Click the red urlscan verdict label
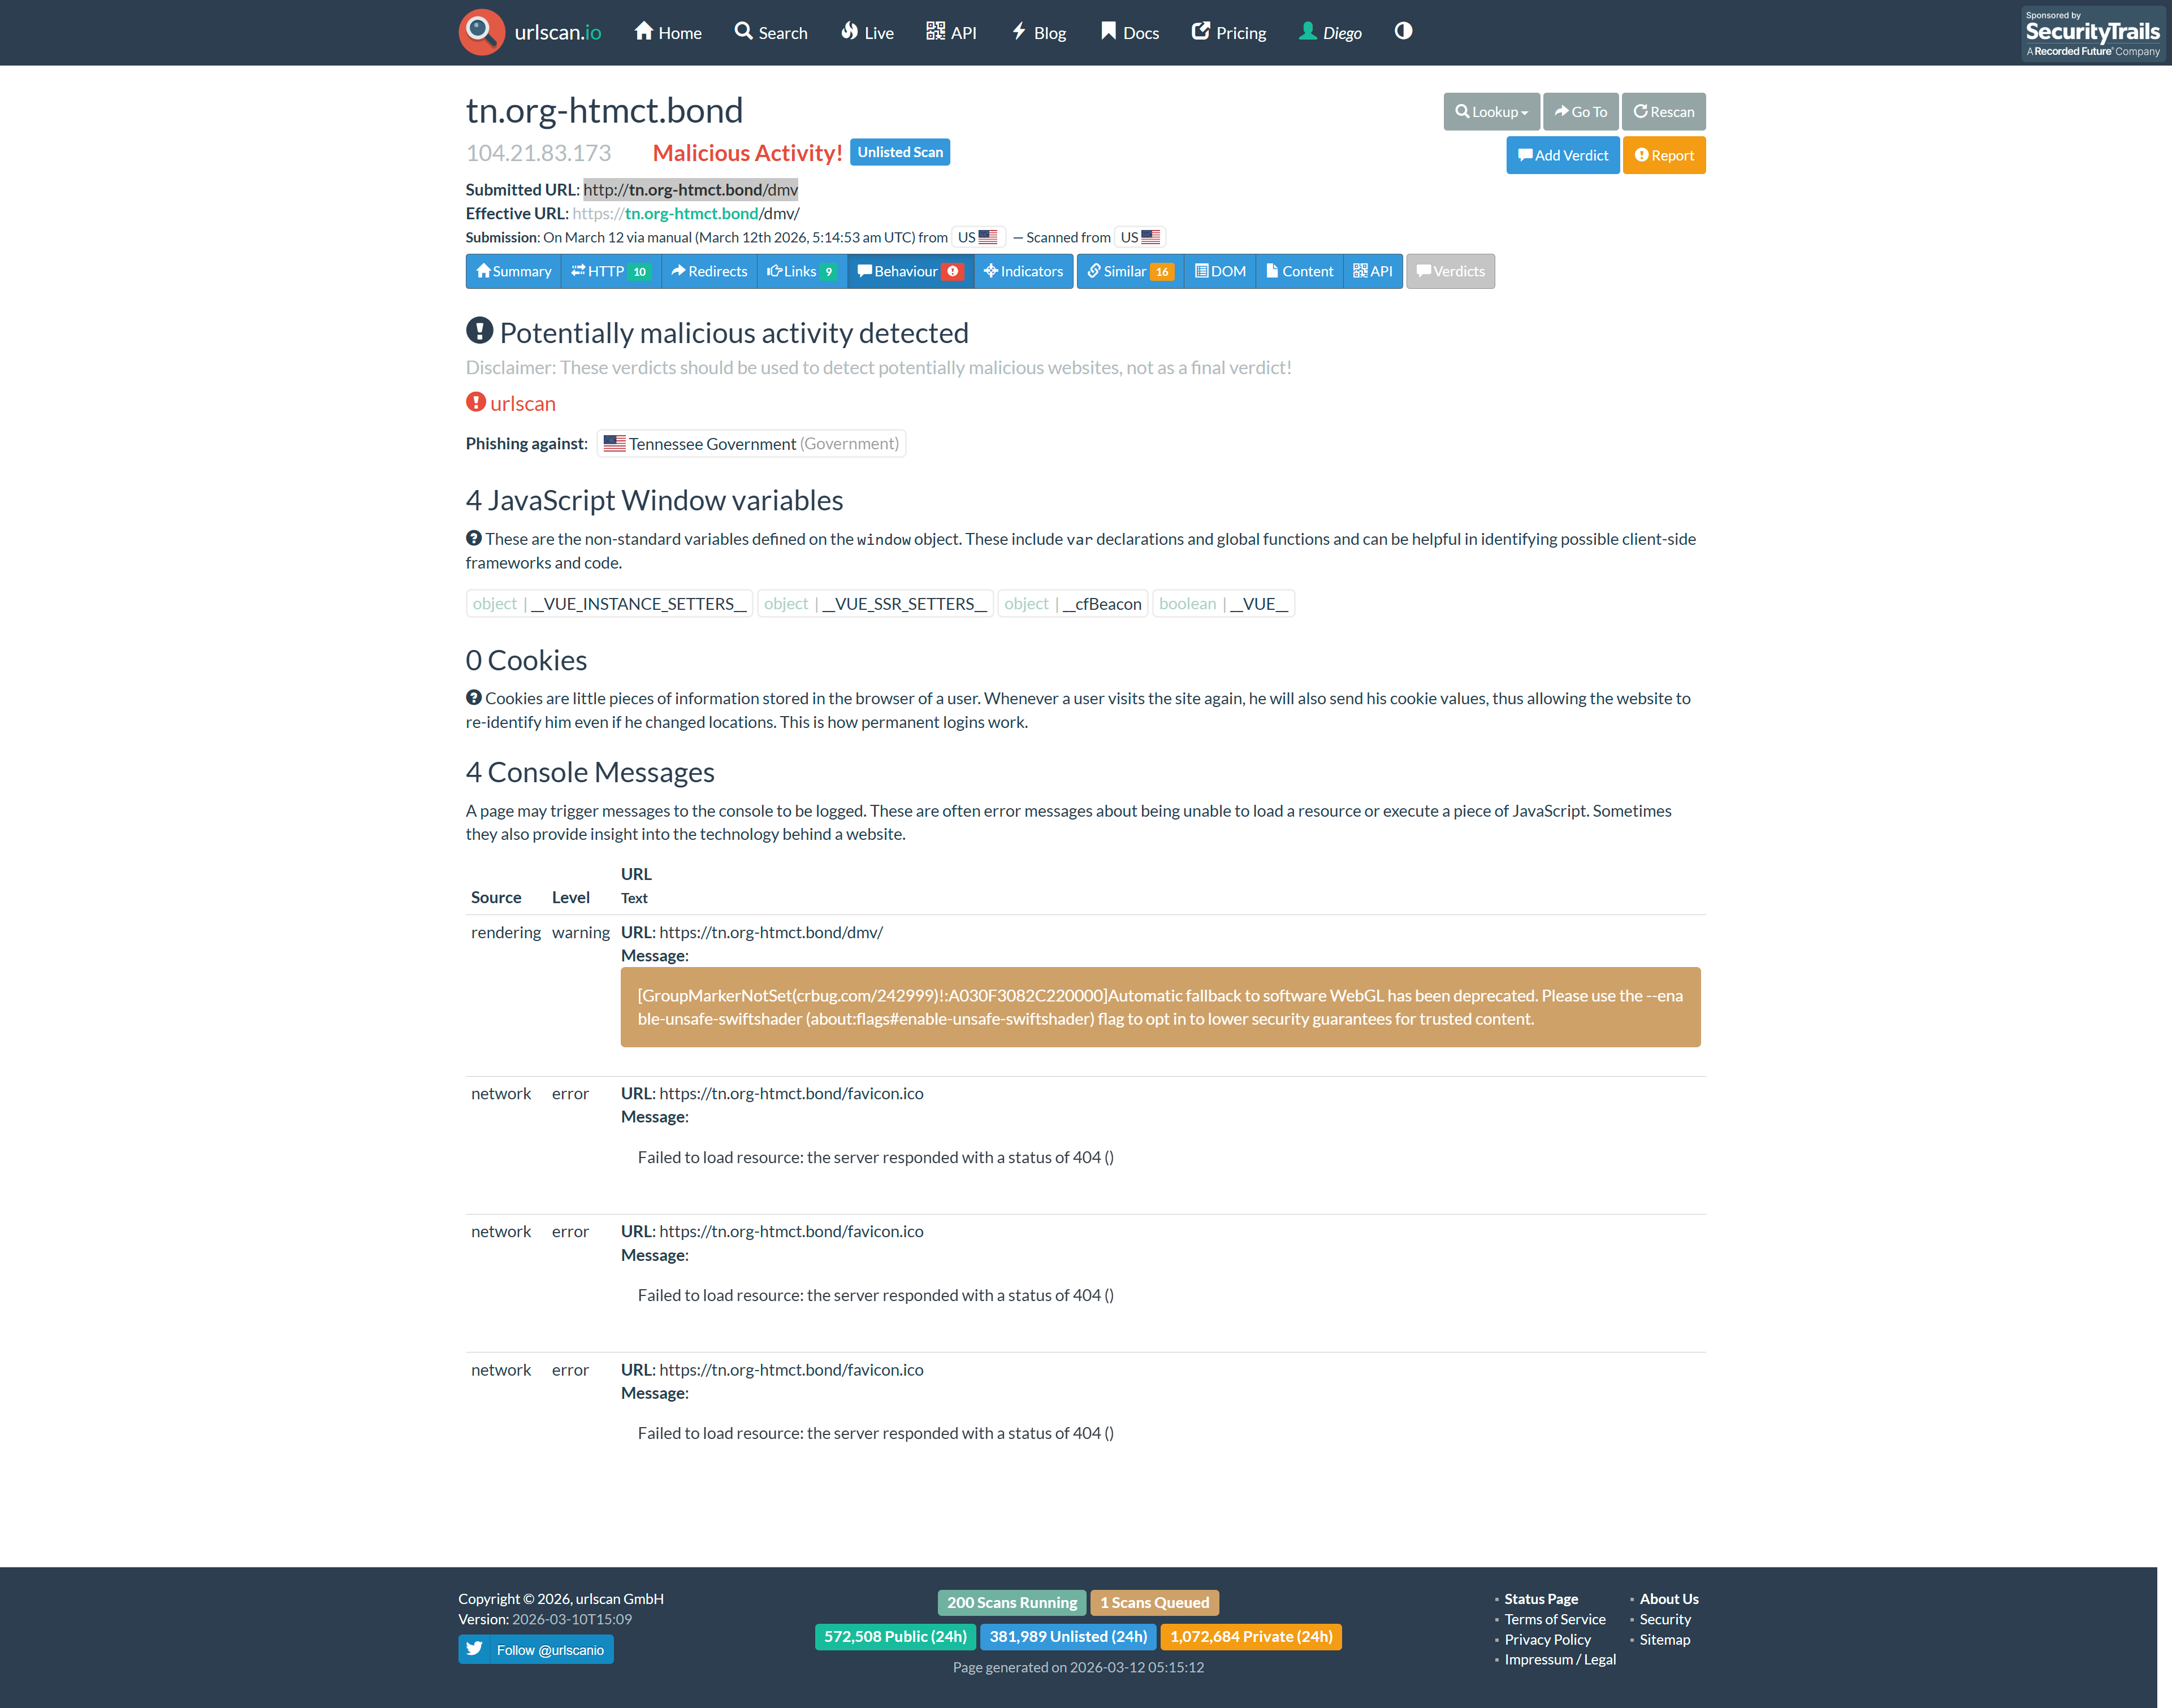Viewport: 2172px width, 1708px height. (511, 403)
